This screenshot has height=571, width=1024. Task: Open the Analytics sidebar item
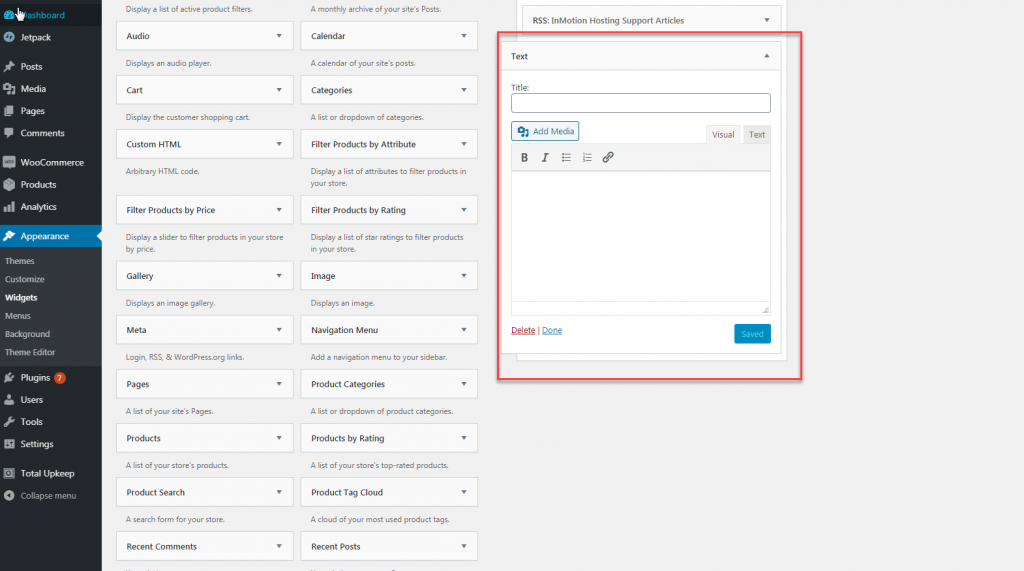pyautogui.click(x=38, y=207)
